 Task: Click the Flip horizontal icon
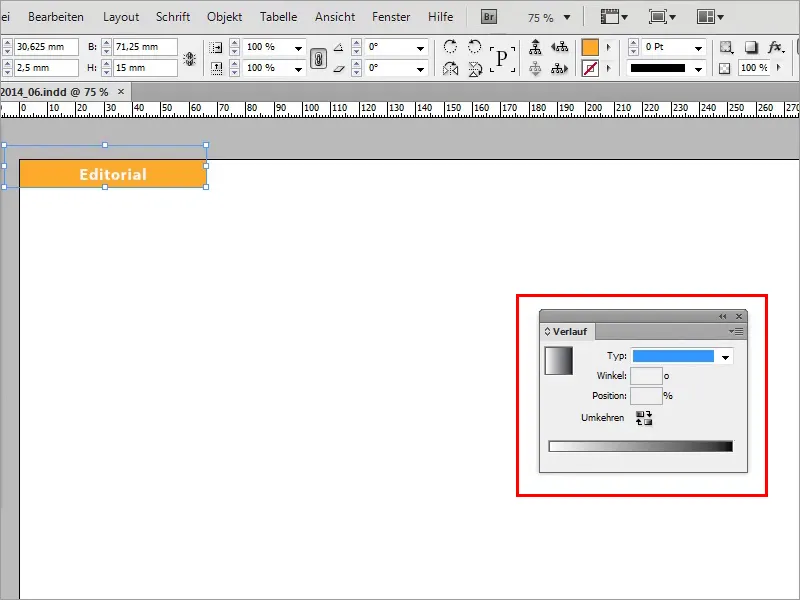point(453,67)
